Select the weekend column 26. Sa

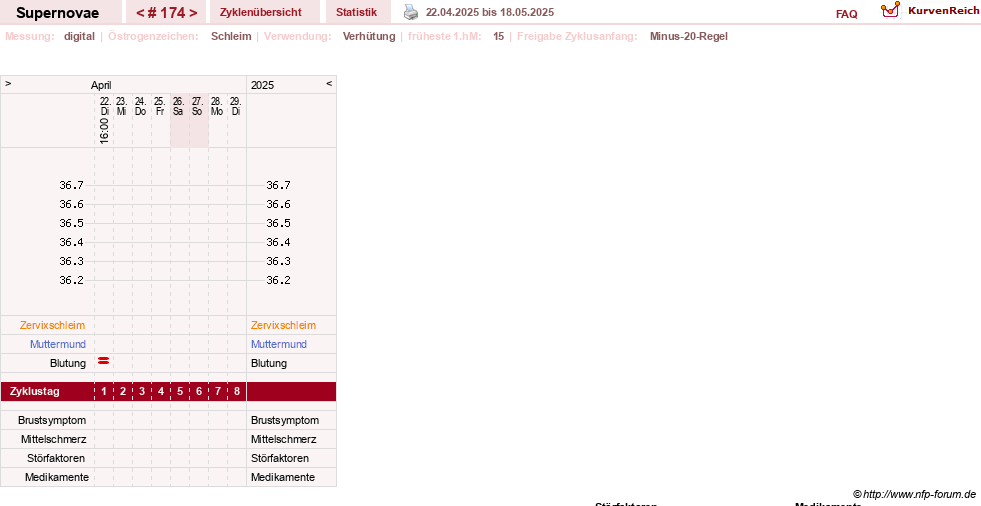178,106
